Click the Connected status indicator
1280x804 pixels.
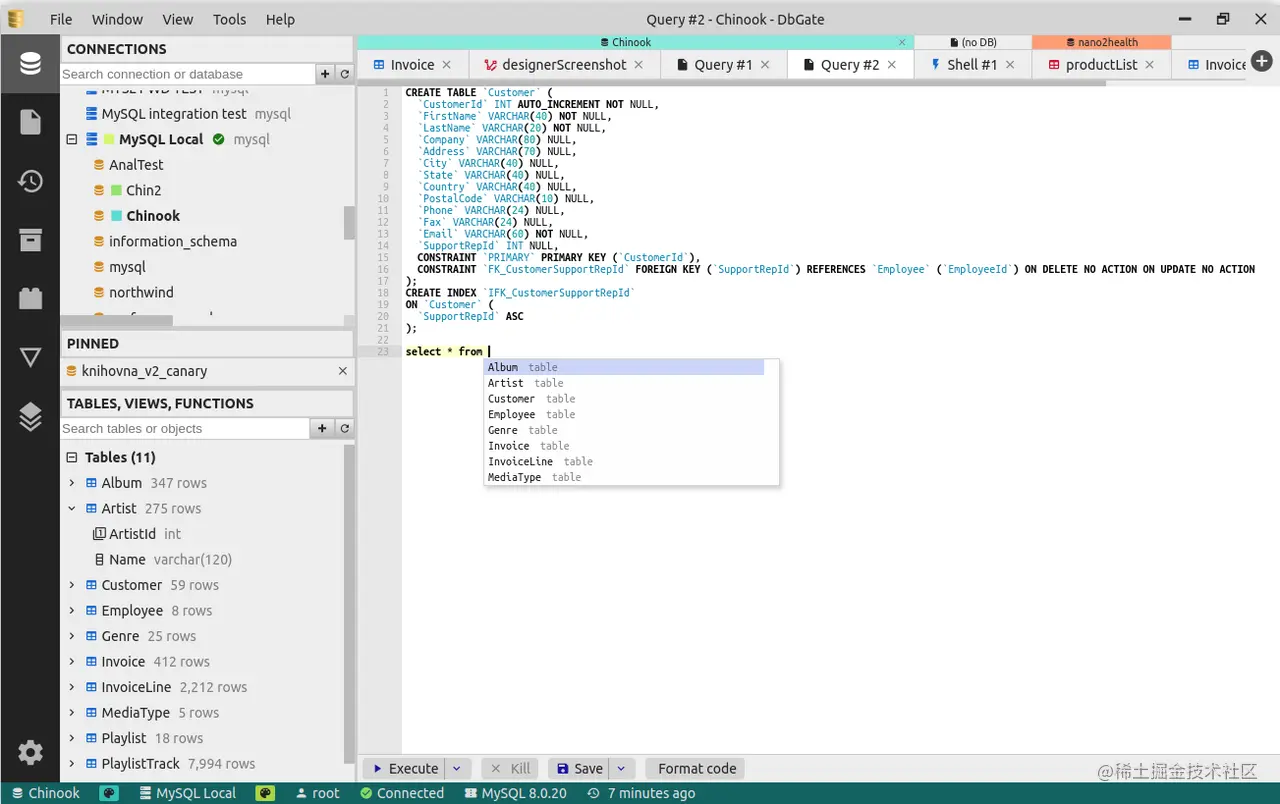(x=401, y=793)
